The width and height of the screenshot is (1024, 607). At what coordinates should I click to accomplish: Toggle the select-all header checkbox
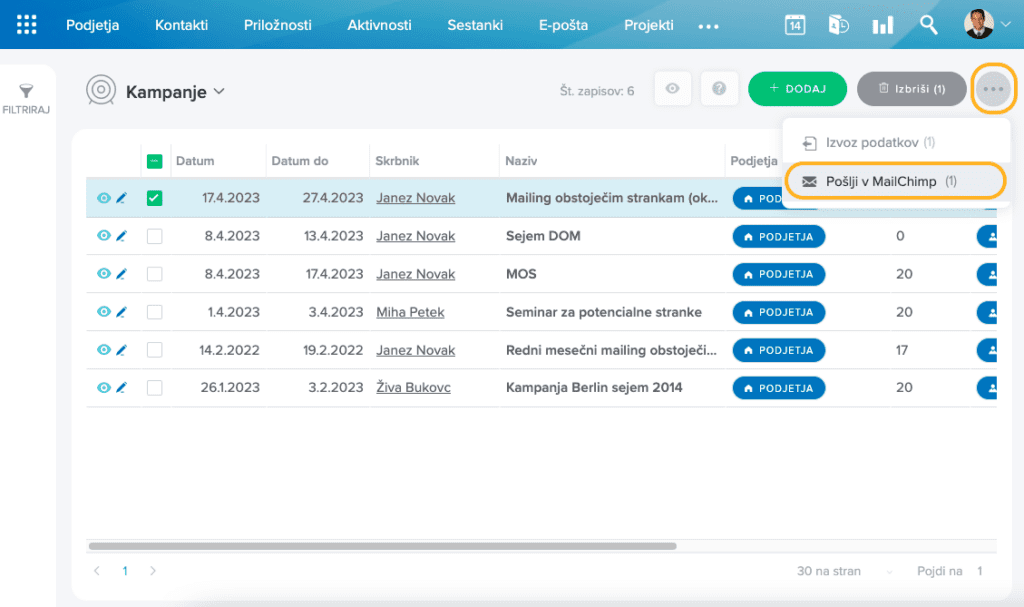[x=154, y=161]
